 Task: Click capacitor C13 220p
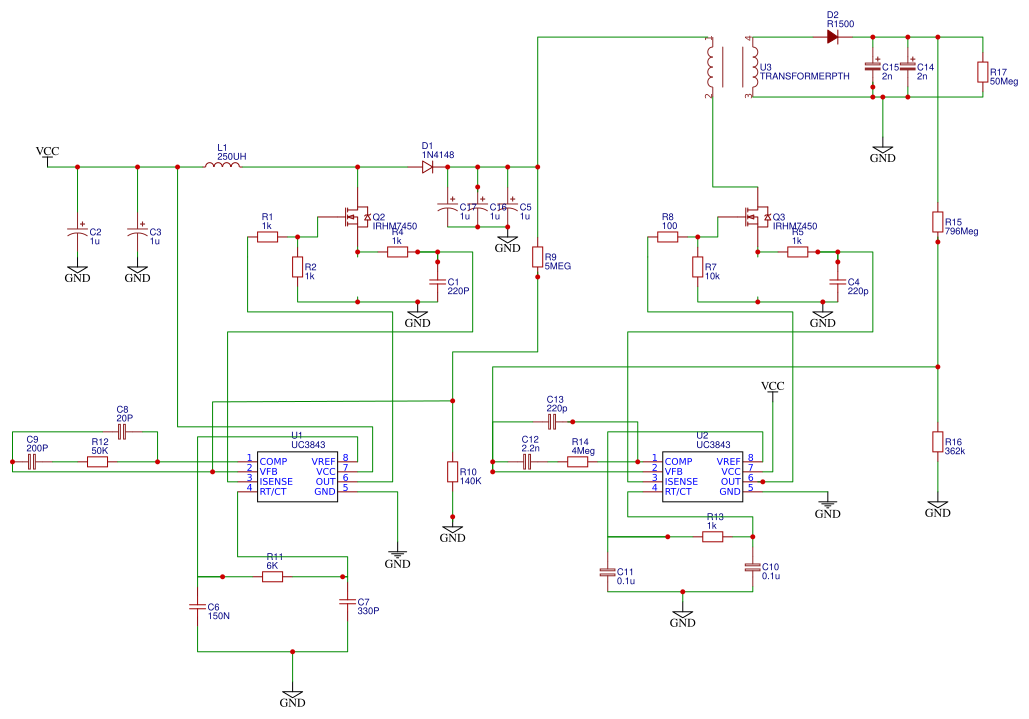click(552, 422)
